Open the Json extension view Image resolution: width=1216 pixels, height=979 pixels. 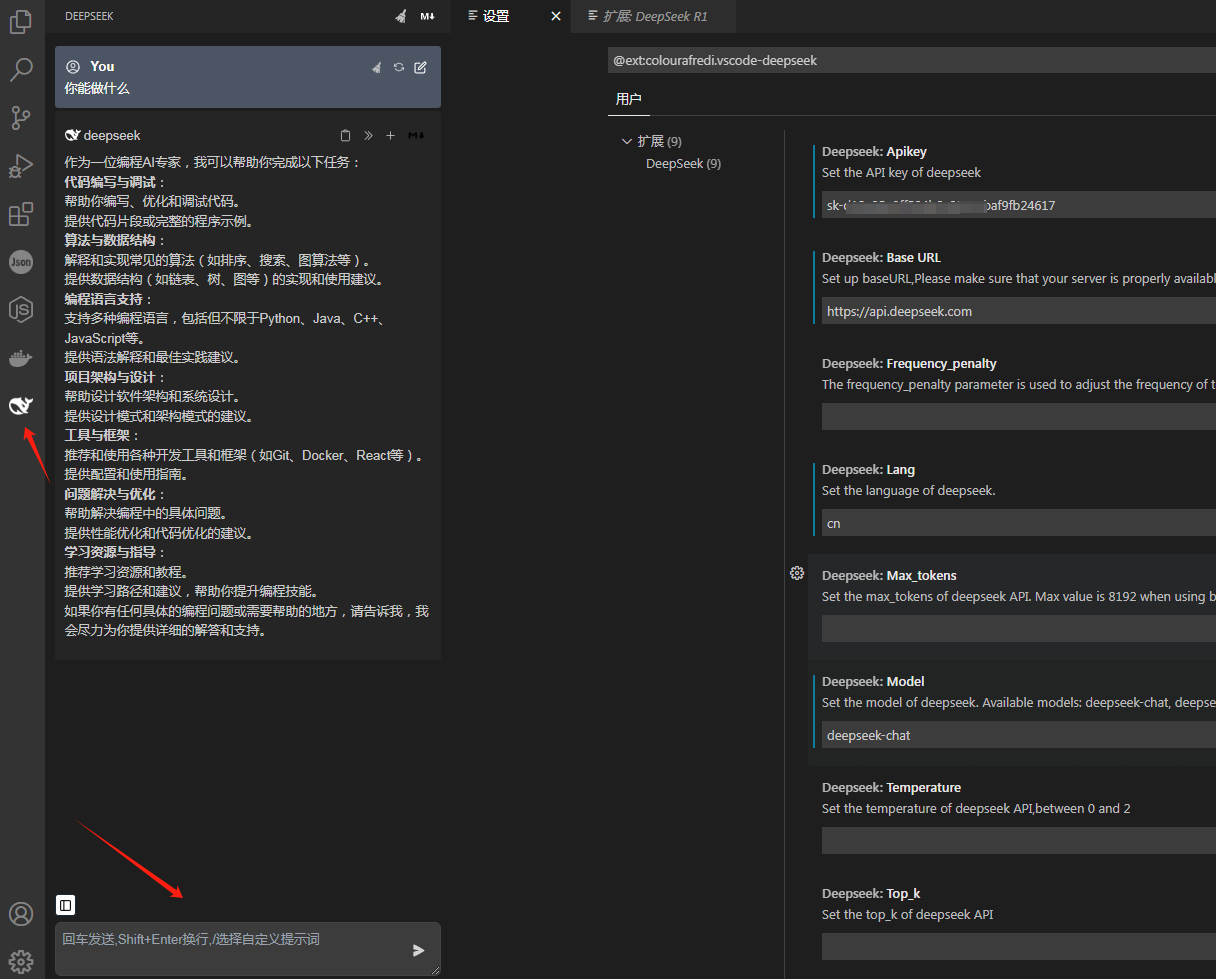pyautogui.click(x=21, y=262)
